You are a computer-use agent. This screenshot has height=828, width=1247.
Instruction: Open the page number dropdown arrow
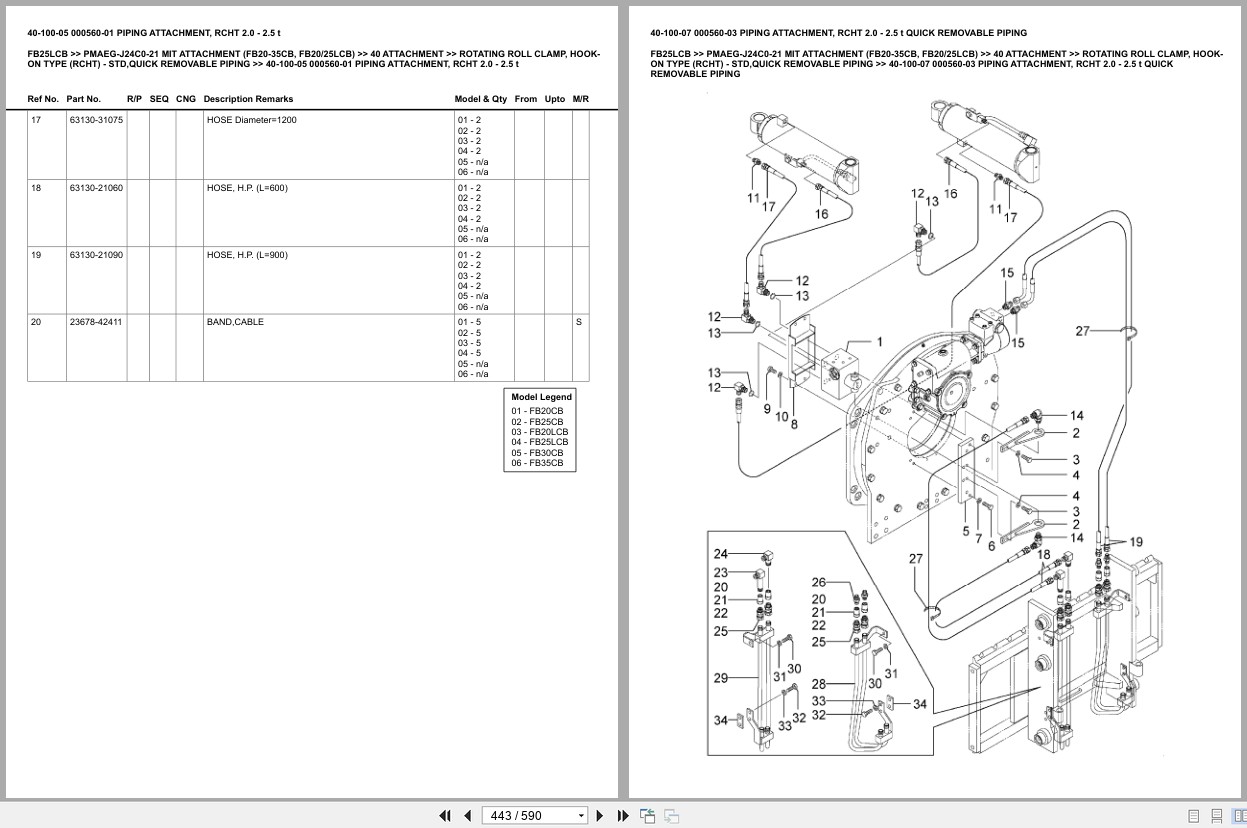(x=581, y=816)
